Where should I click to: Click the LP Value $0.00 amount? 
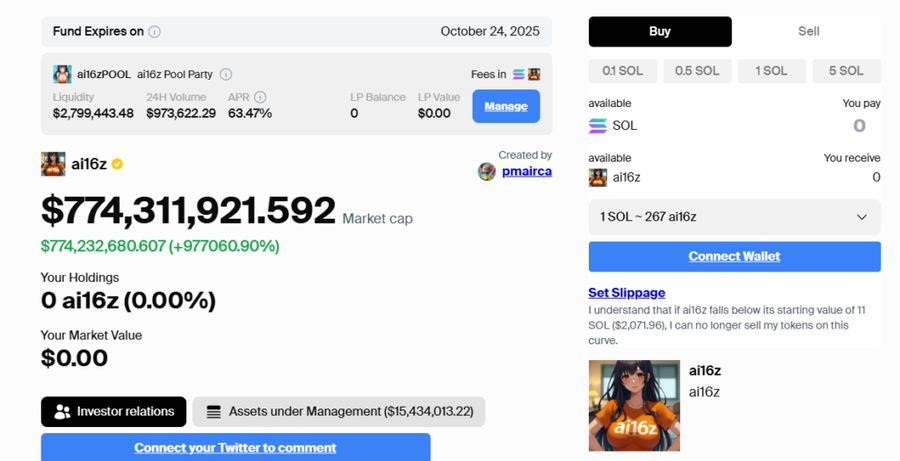(x=434, y=114)
